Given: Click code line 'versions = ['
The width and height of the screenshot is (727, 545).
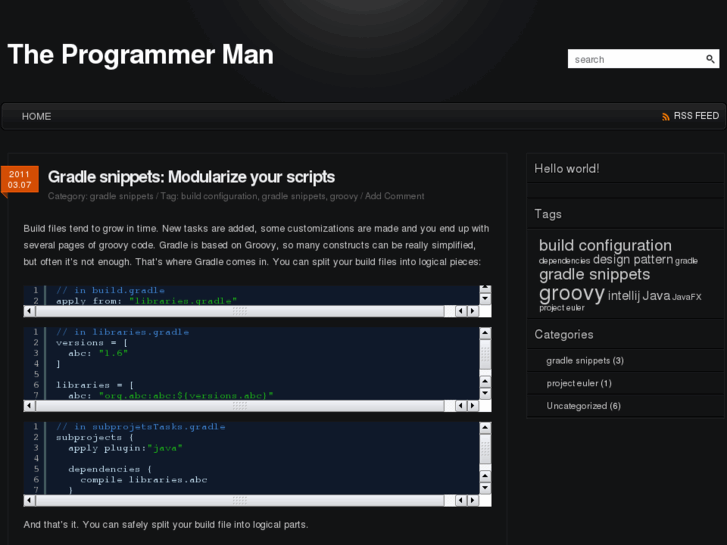Looking at the screenshot, I should coord(92,343).
